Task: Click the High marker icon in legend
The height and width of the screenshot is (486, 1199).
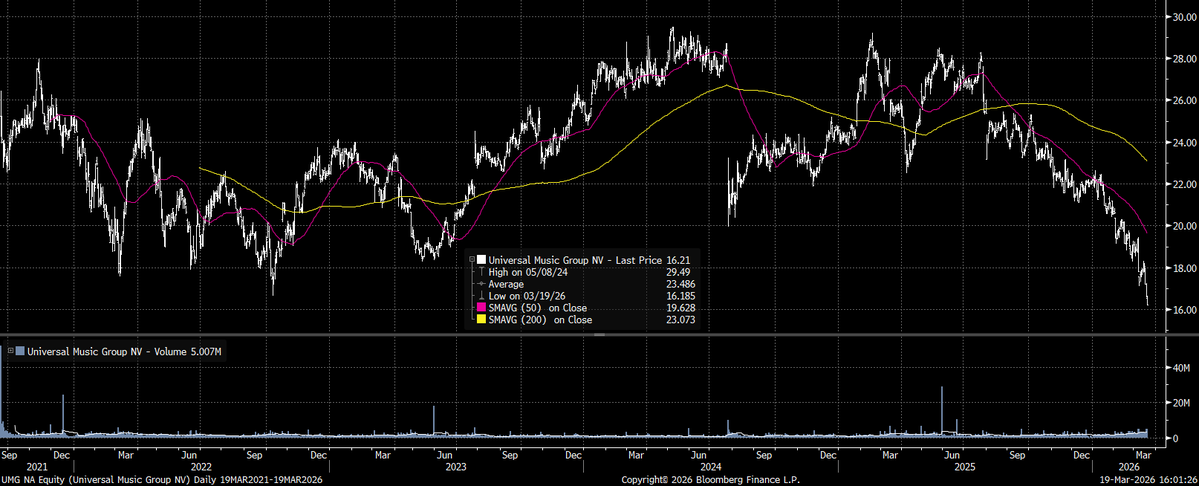Action: 481,270
